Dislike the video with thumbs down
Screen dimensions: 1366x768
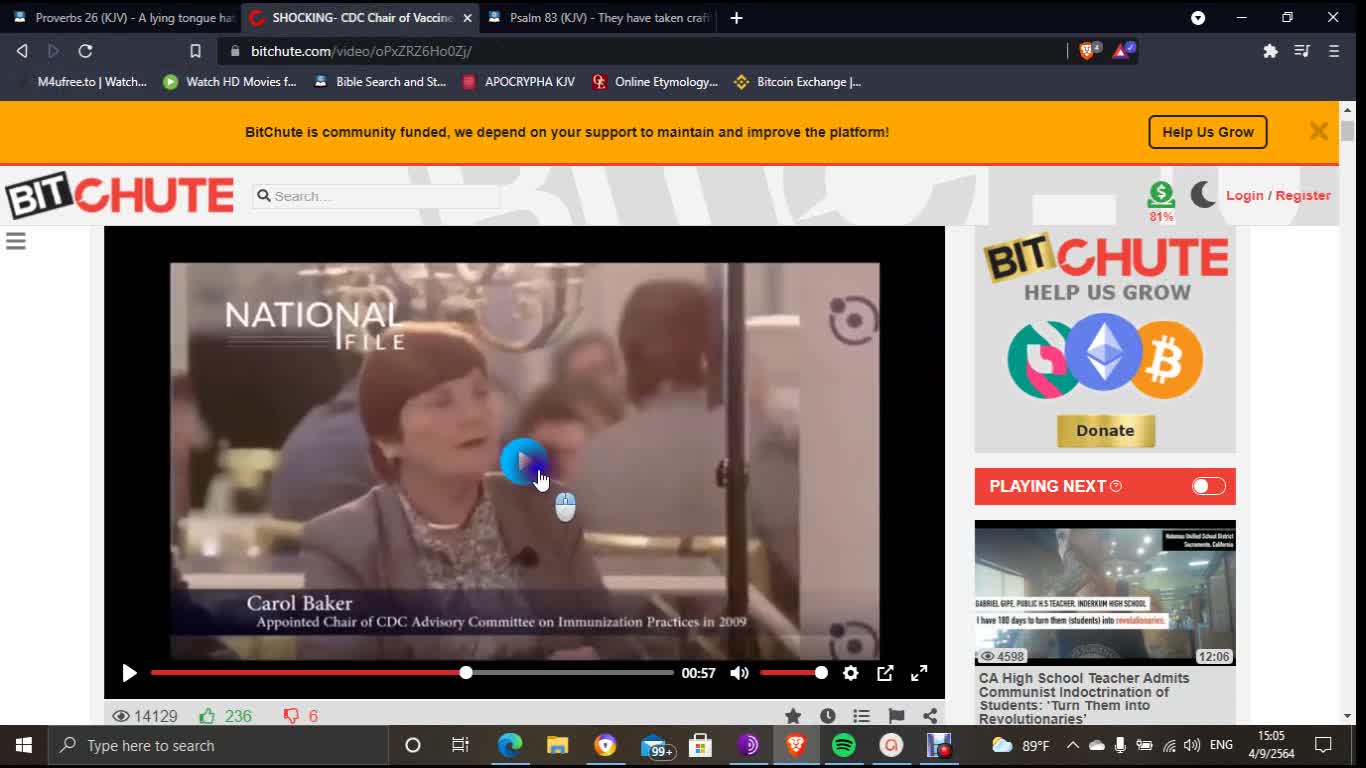291,716
